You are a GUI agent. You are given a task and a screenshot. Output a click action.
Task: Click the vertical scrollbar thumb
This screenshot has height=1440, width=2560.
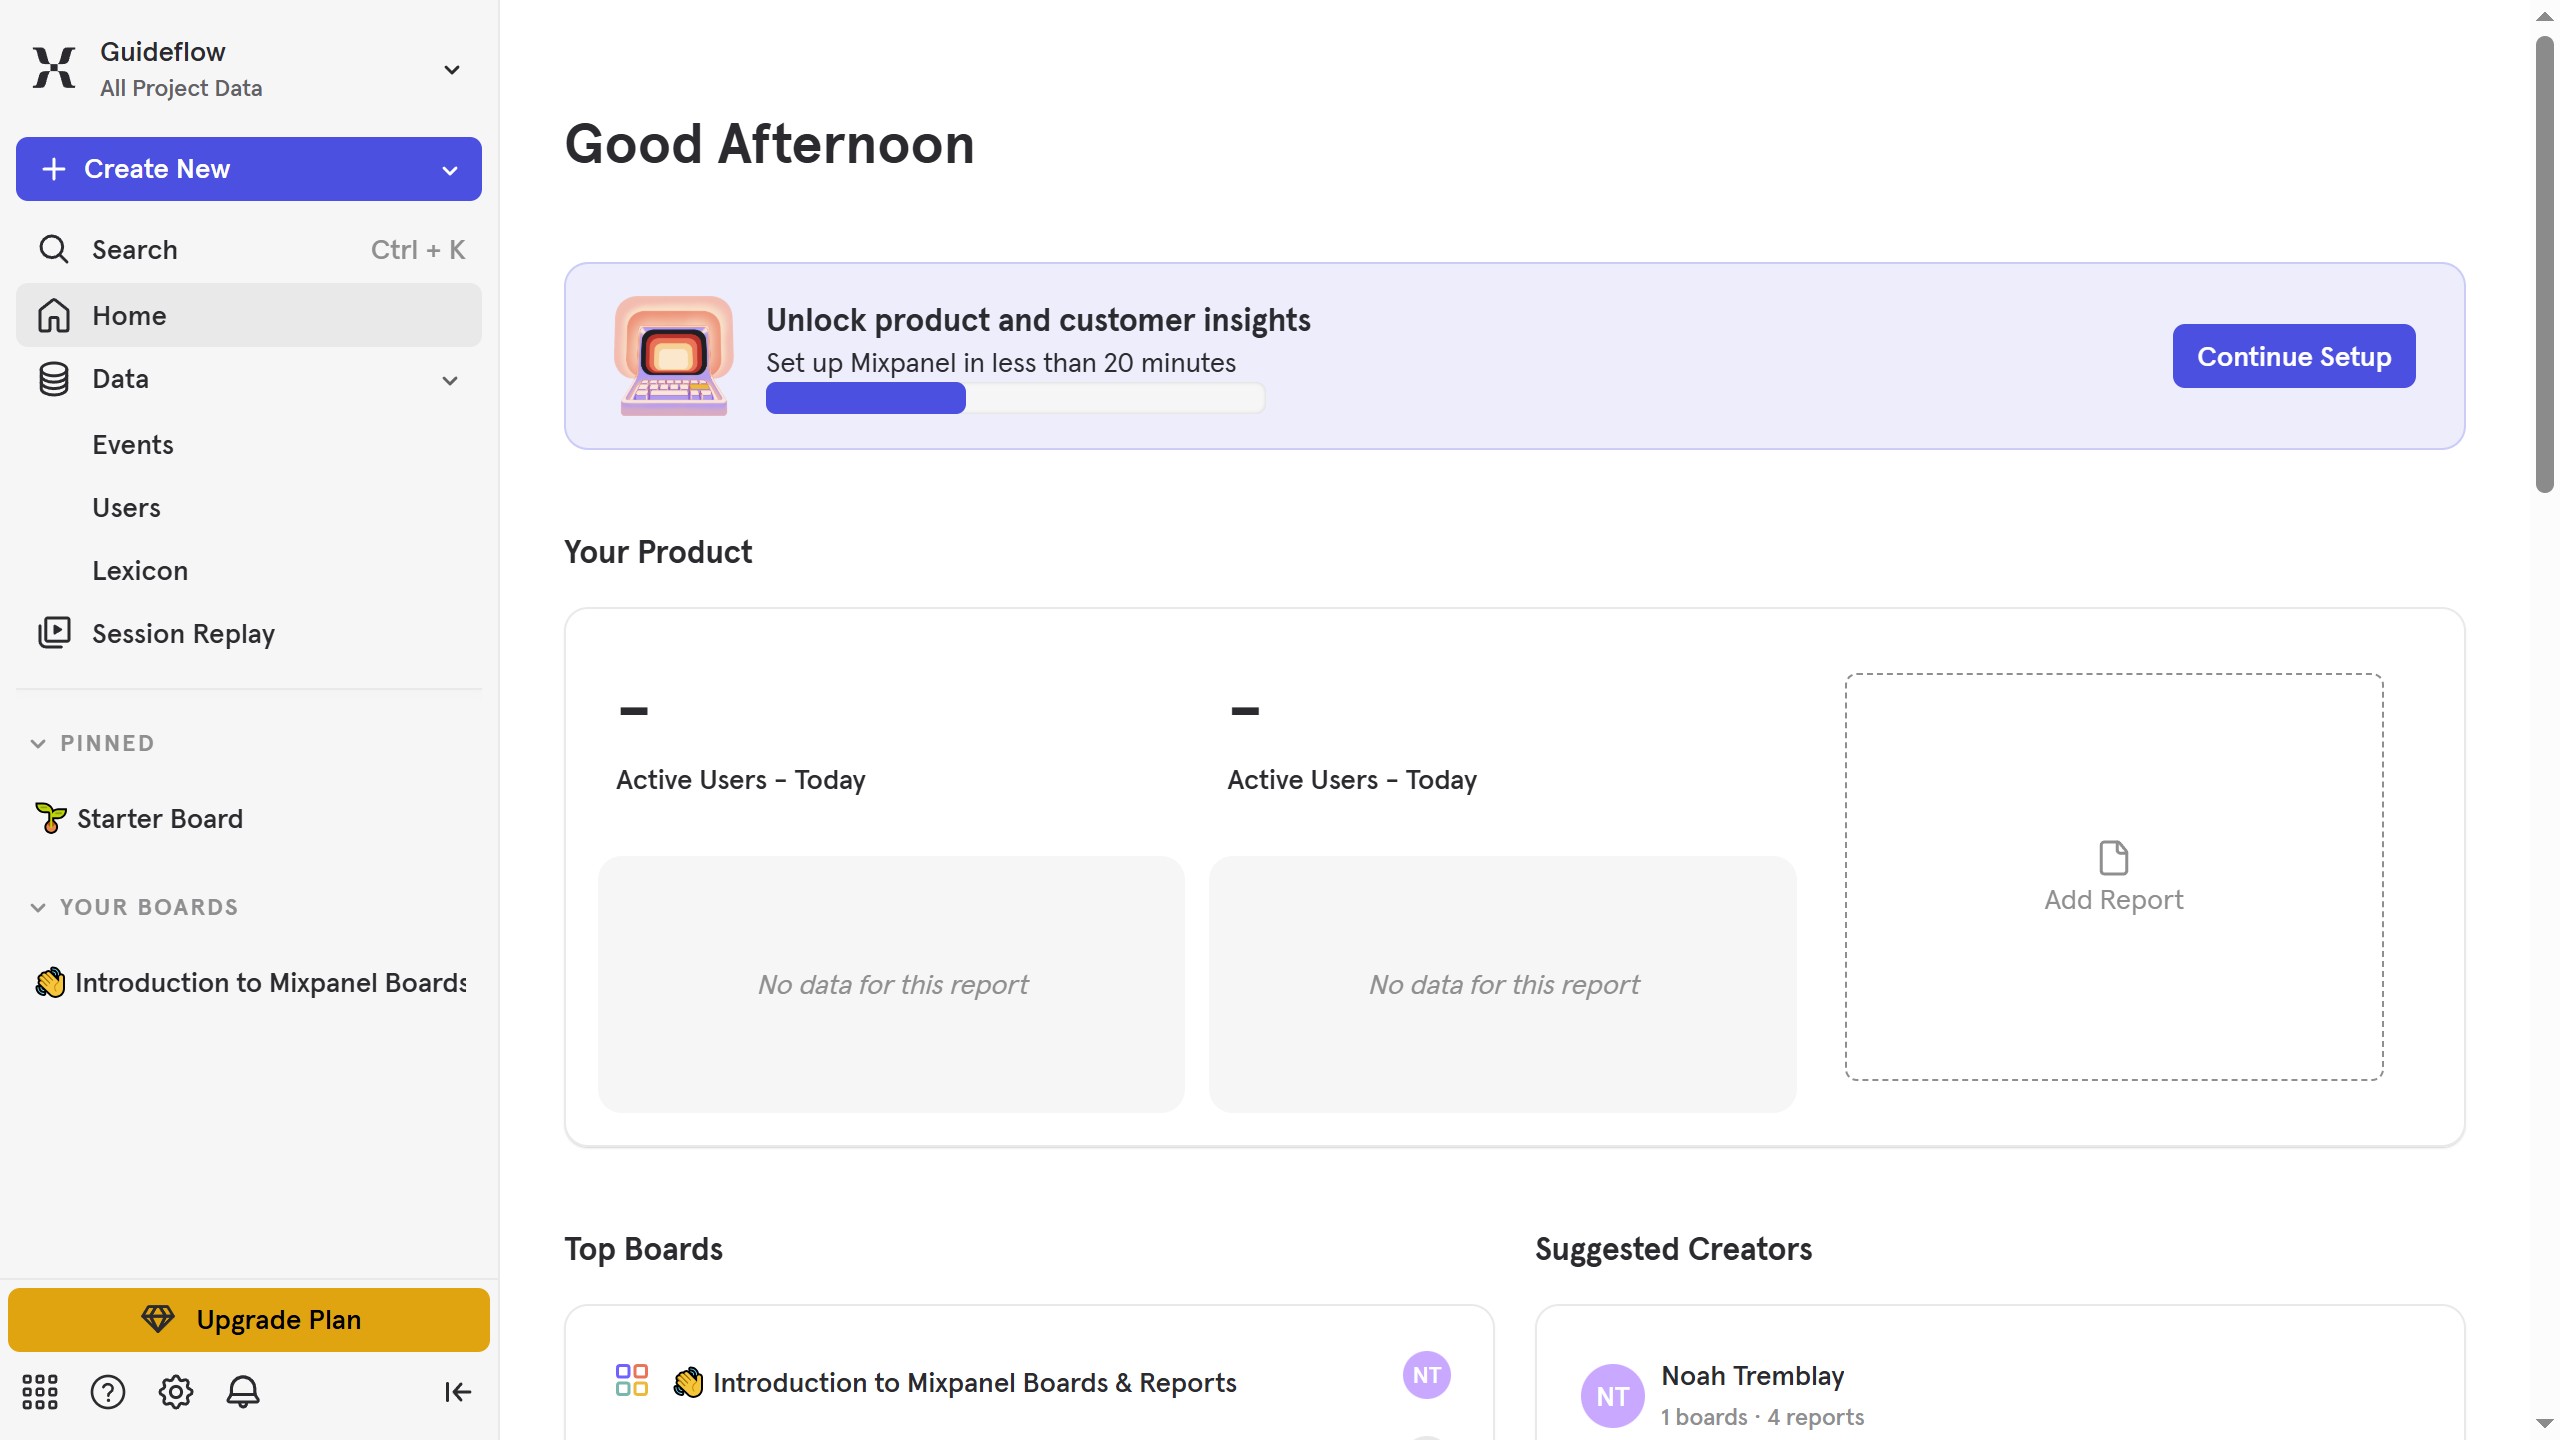(x=2545, y=265)
